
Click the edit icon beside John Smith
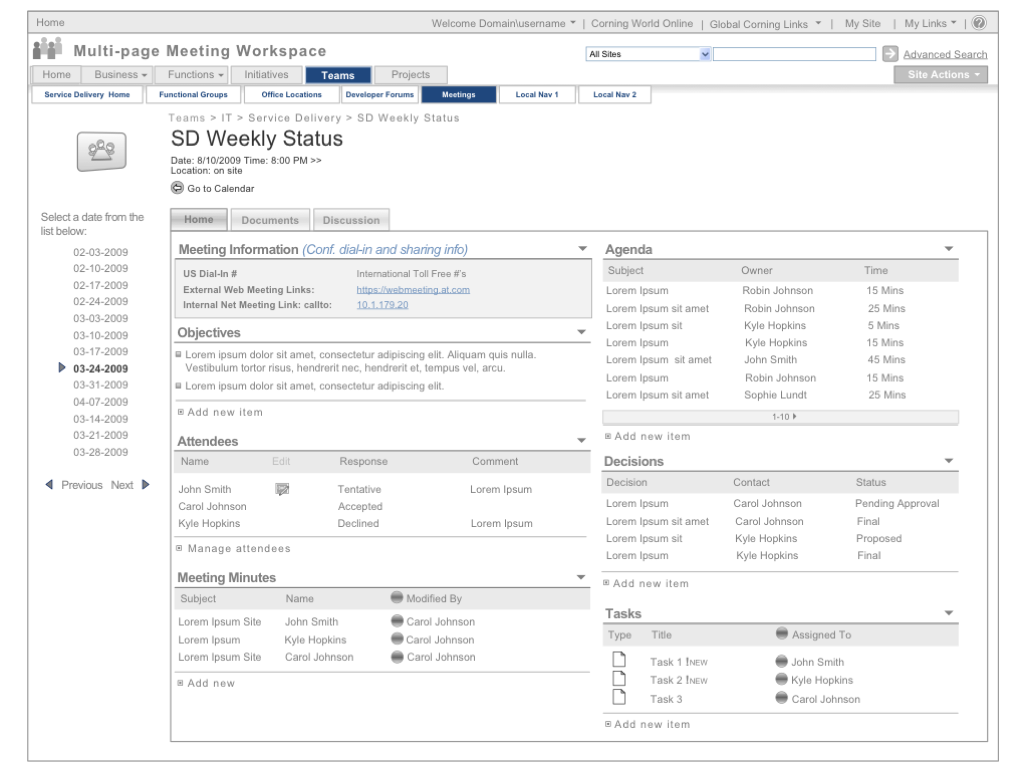click(282, 489)
